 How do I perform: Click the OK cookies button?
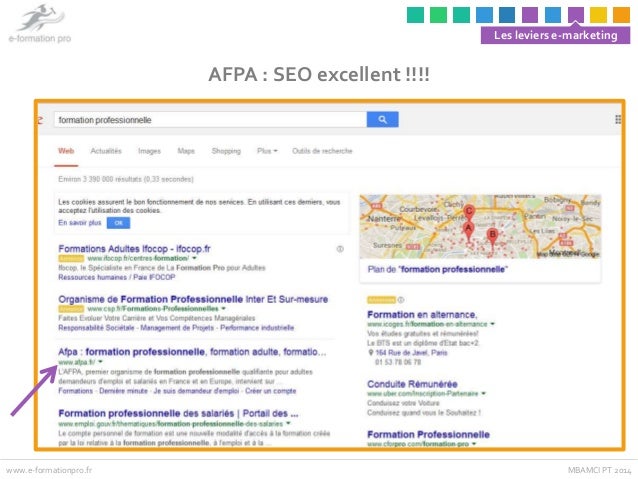(118, 223)
